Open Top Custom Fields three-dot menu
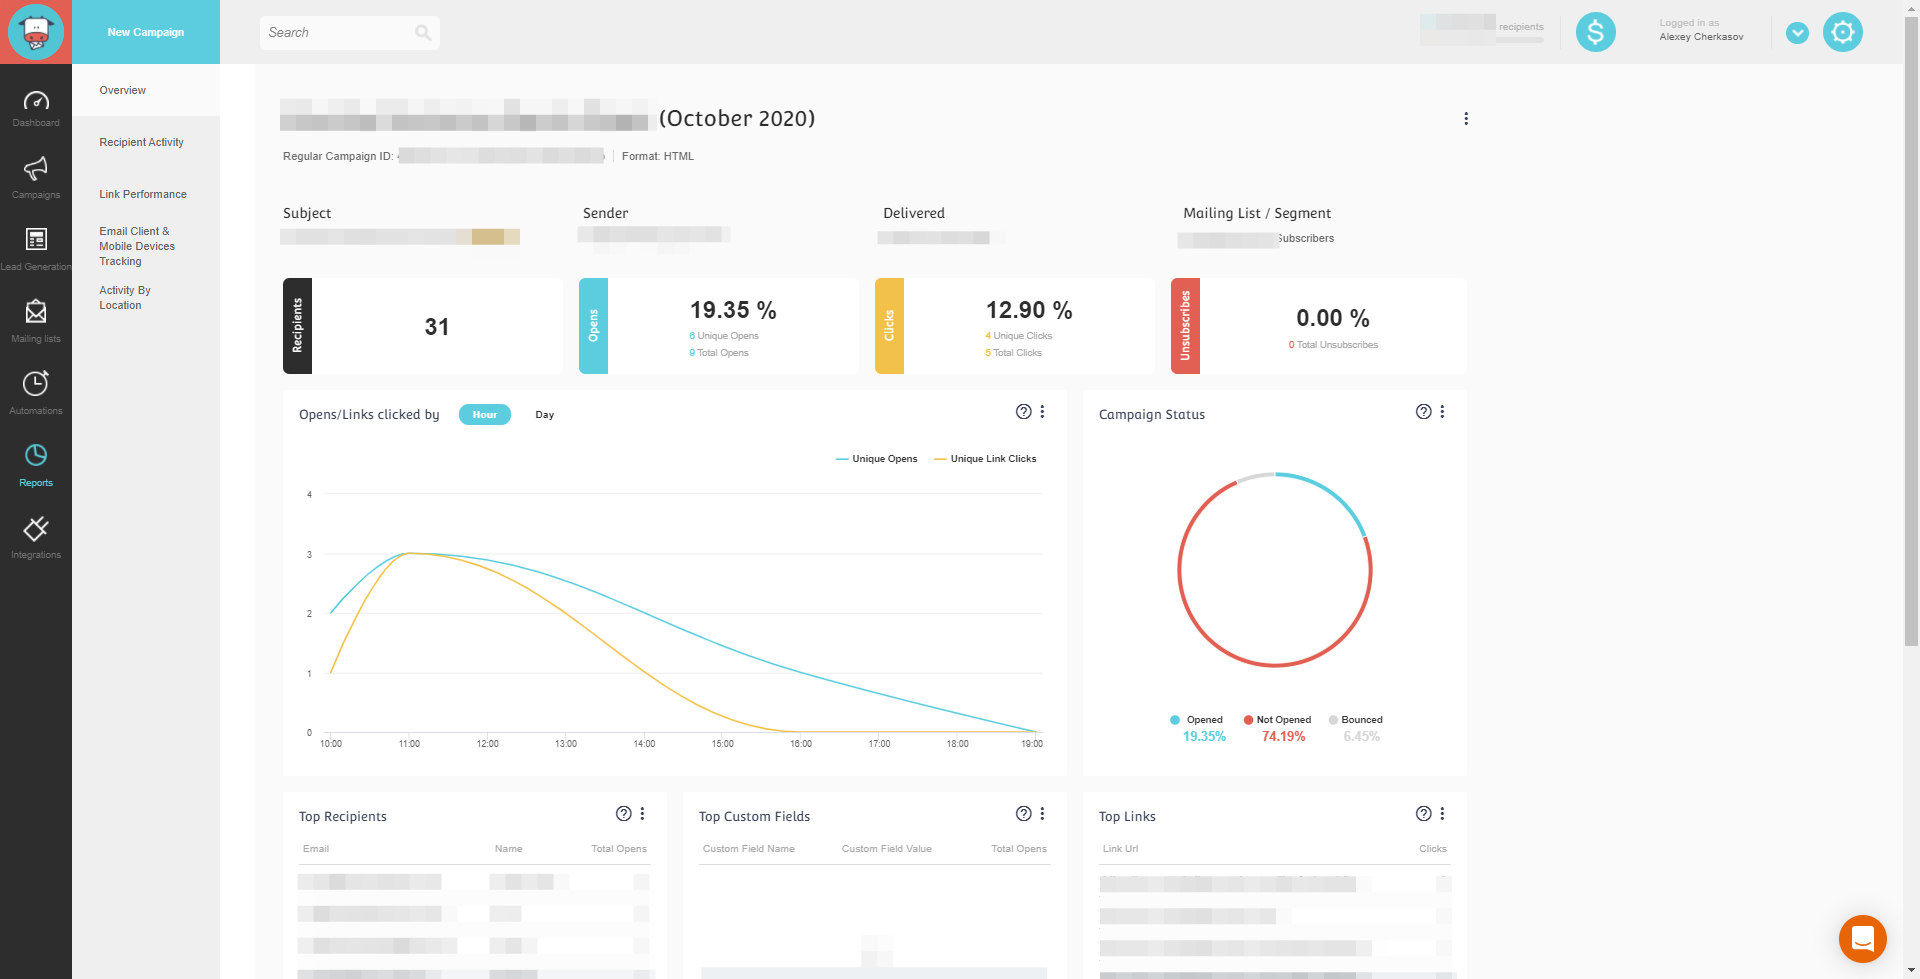The width and height of the screenshot is (1920, 979). point(1042,814)
